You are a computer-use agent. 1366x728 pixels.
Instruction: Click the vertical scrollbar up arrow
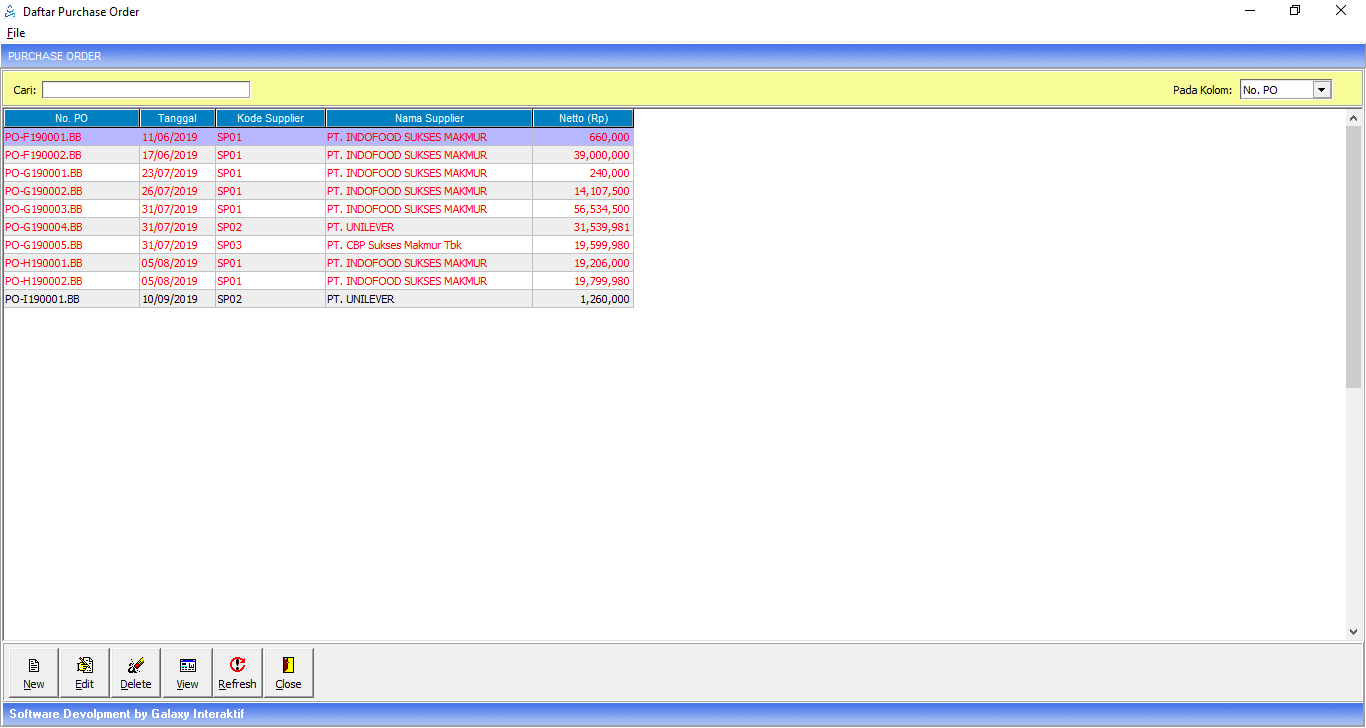click(x=1353, y=118)
